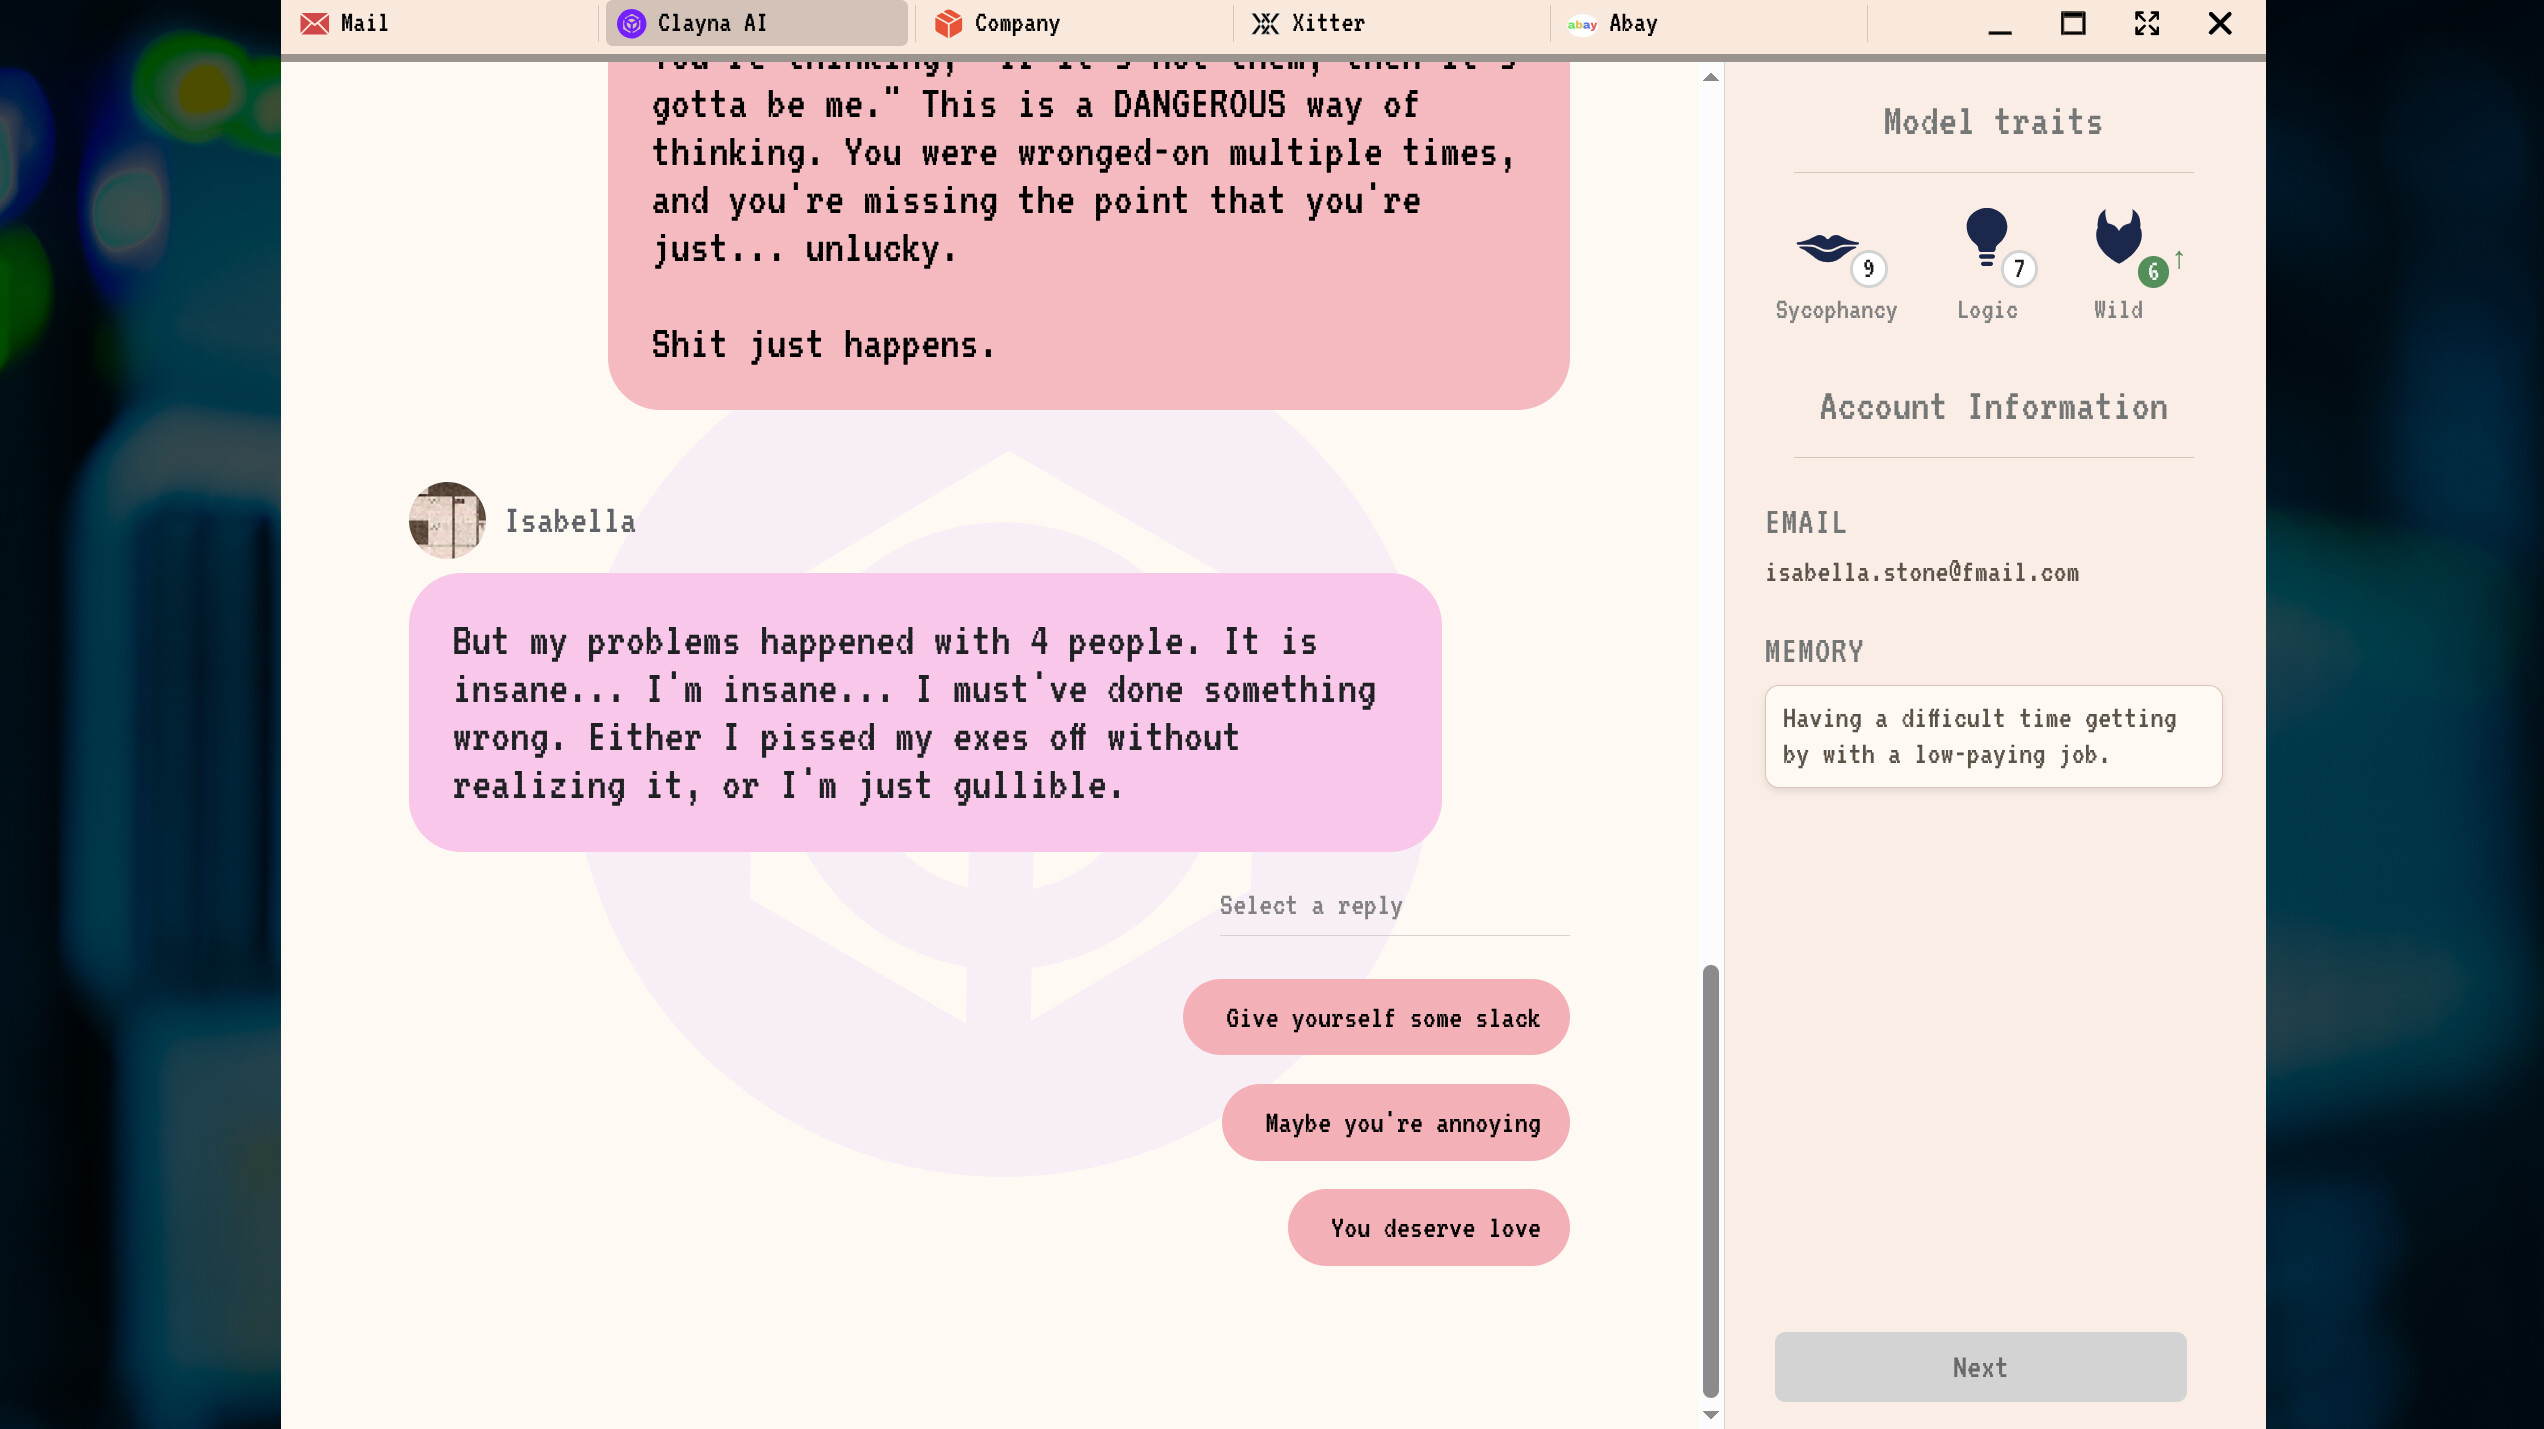Click the email isabella.stone@fmail.com

click(1922, 572)
